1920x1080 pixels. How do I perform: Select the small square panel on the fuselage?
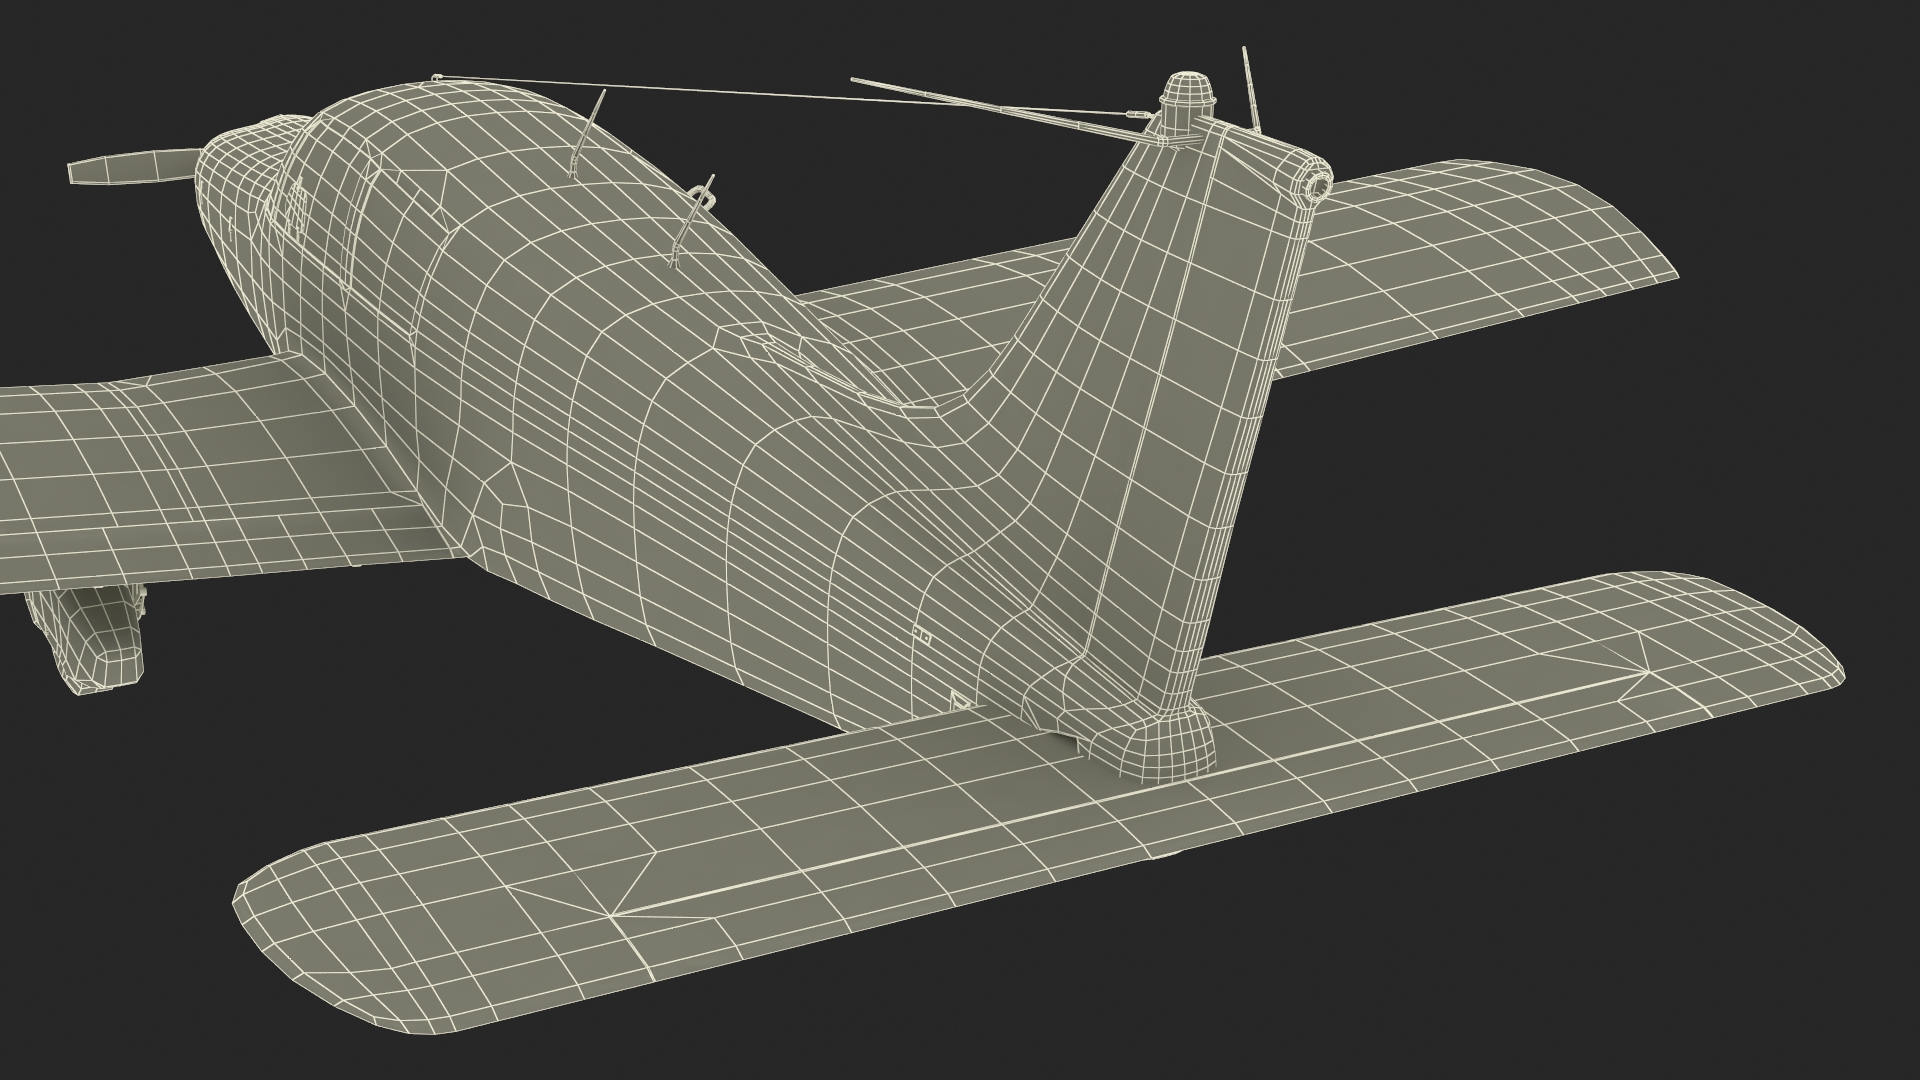(x=924, y=635)
